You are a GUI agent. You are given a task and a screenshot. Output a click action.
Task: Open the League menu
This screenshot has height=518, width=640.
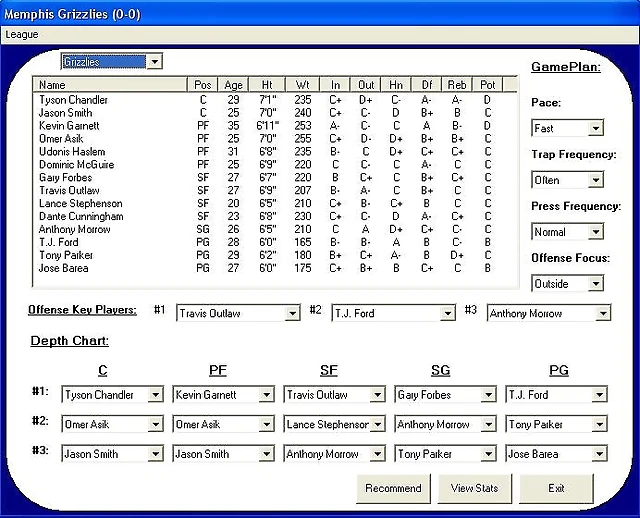[x=22, y=35]
